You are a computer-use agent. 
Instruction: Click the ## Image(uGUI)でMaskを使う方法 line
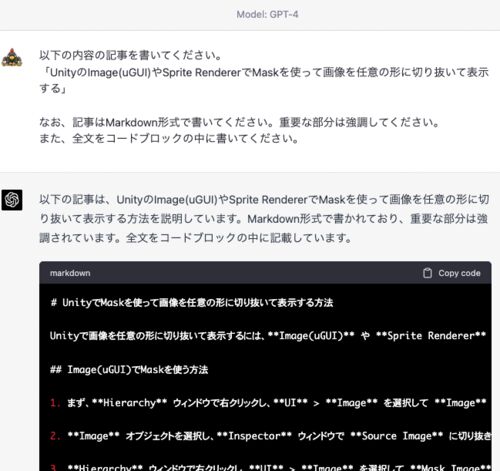click(129, 369)
